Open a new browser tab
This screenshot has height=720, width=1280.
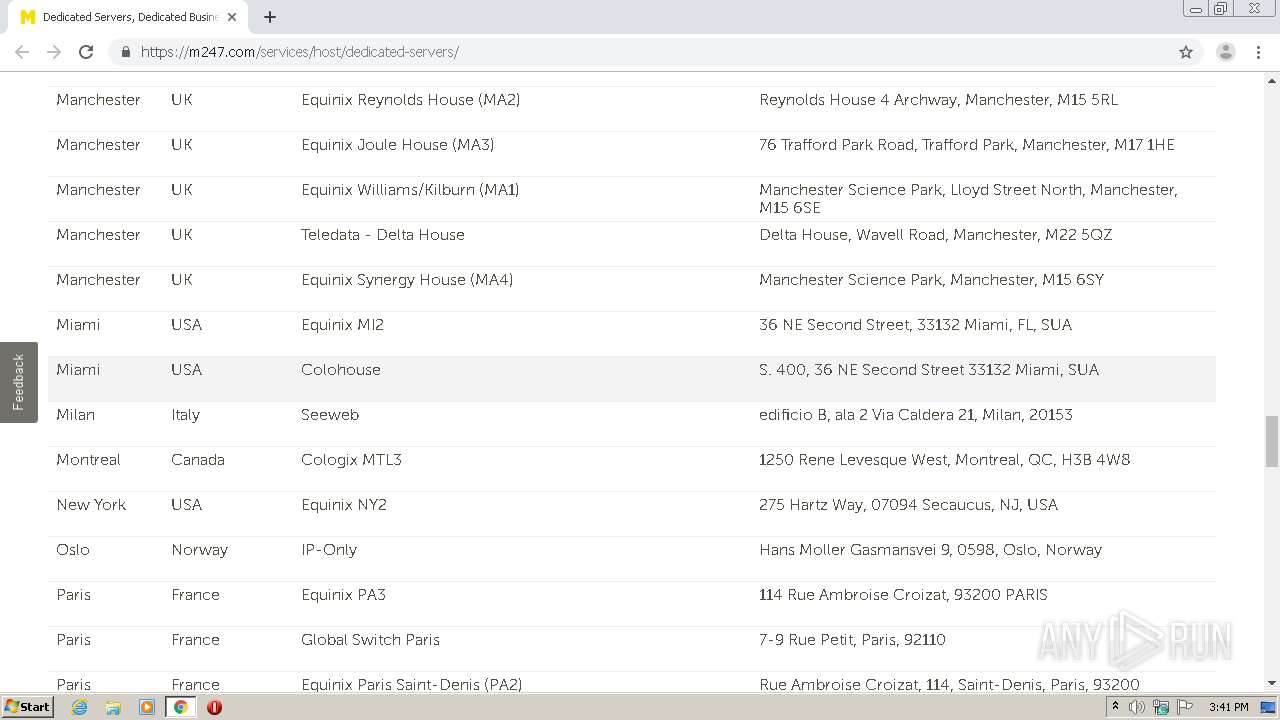coord(270,17)
